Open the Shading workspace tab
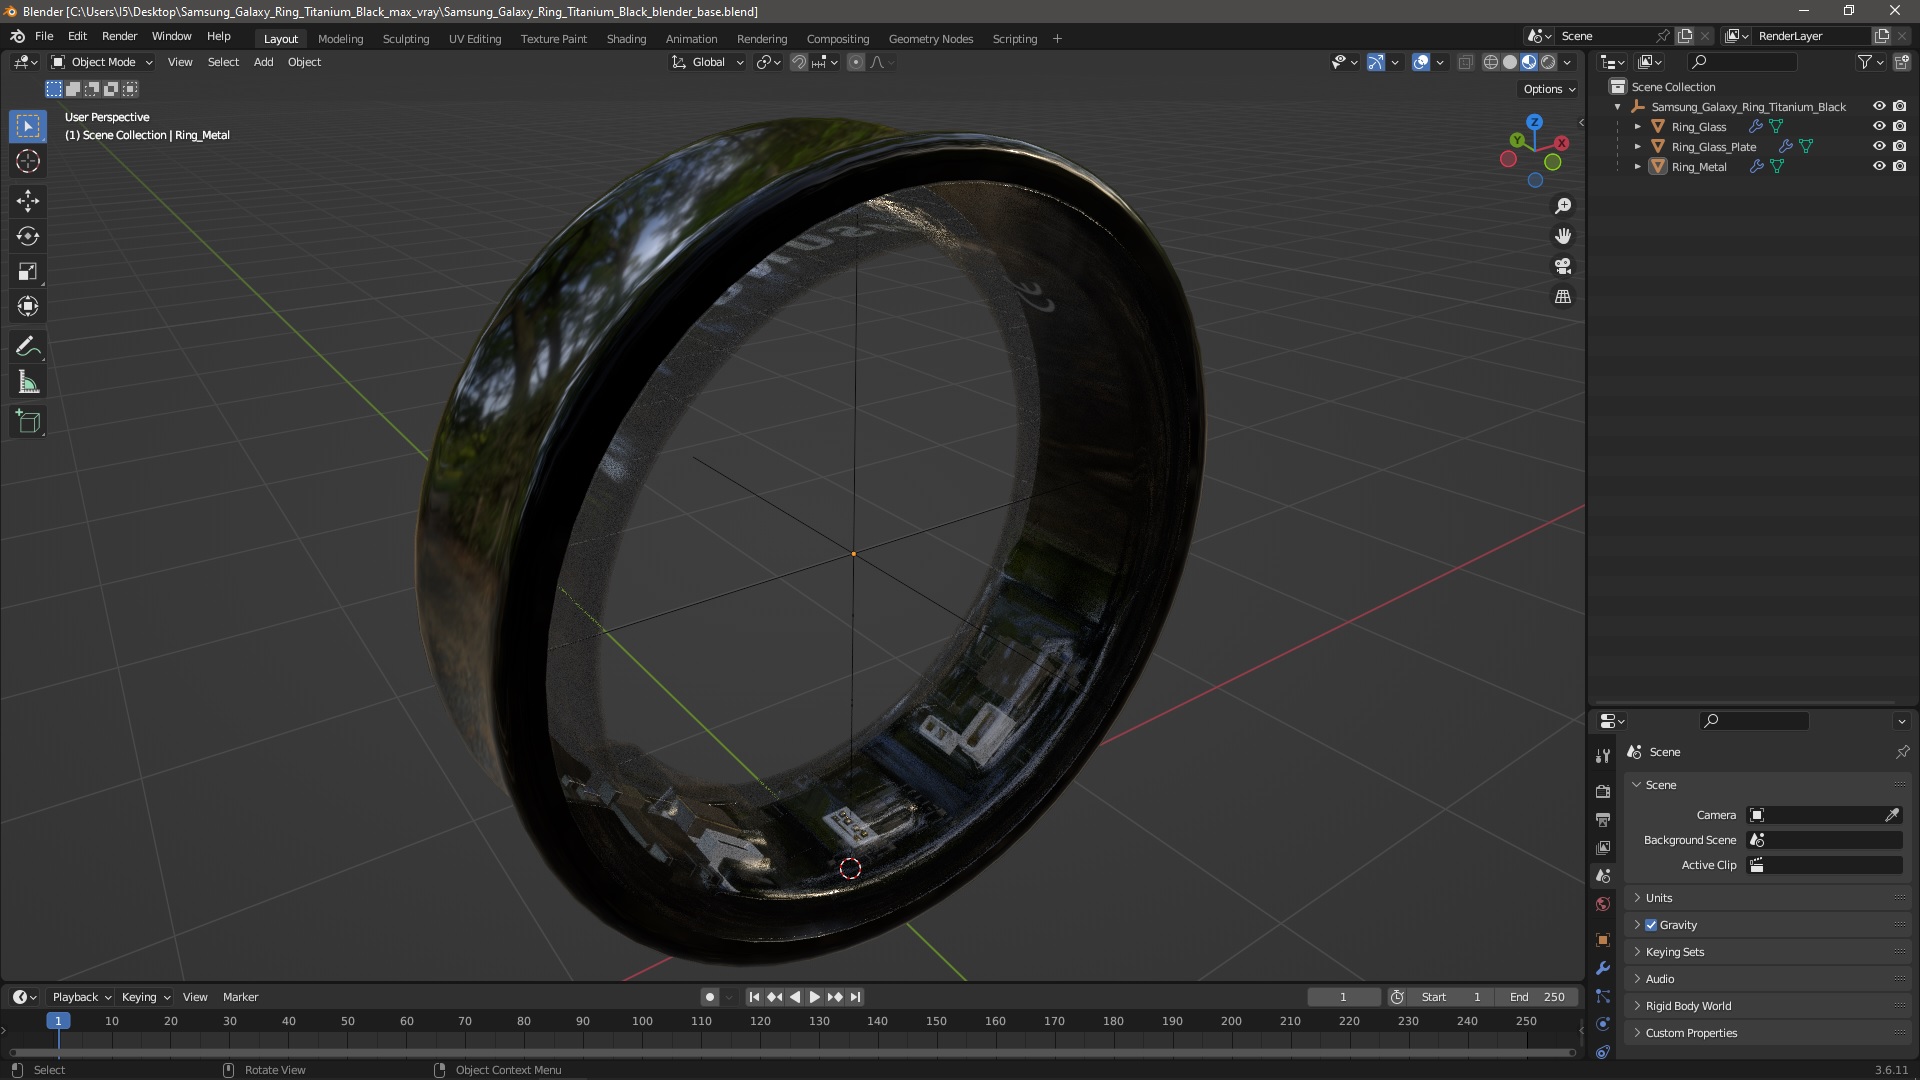The image size is (1920, 1080). (x=626, y=39)
